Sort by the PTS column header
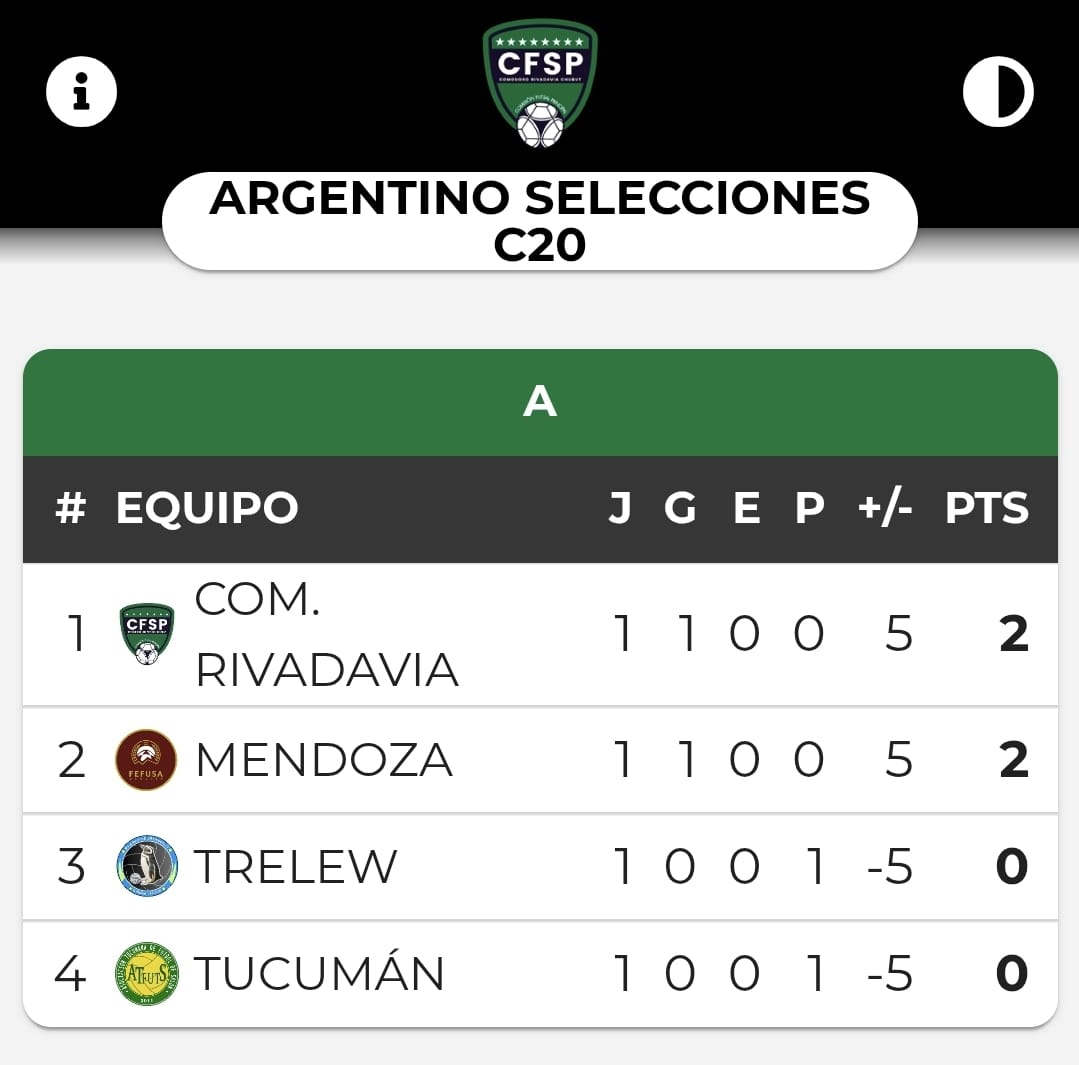This screenshot has width=1079, height=1065. [x=986, y=508]
